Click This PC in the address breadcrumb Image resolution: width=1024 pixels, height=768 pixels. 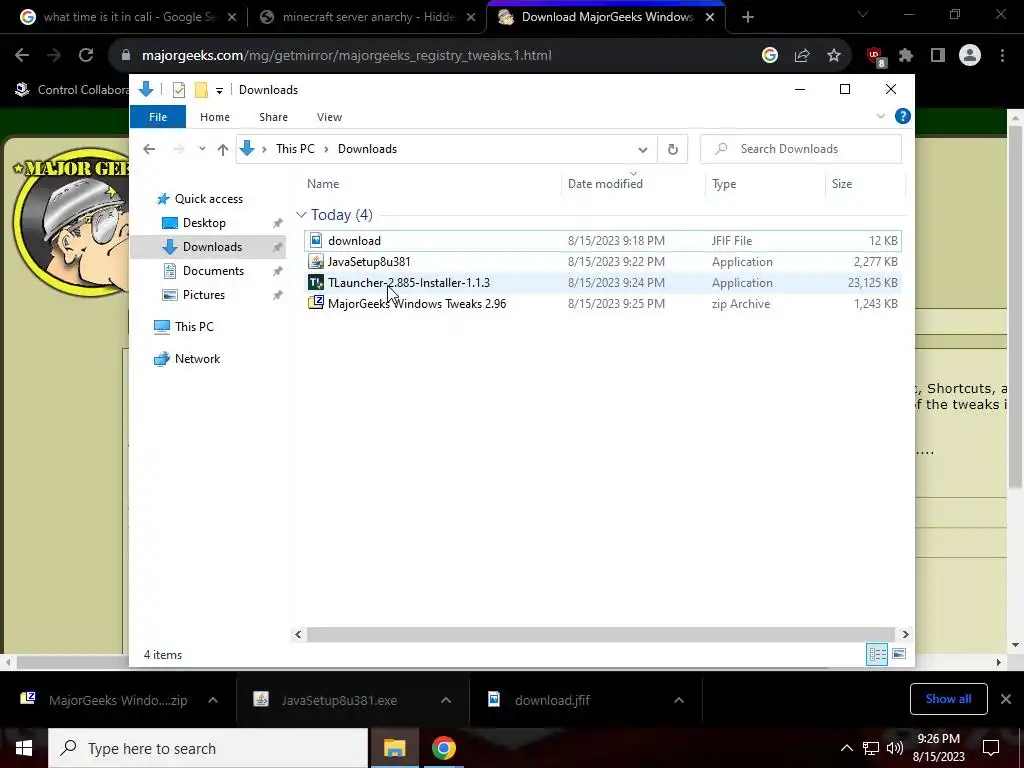[295, 149]
